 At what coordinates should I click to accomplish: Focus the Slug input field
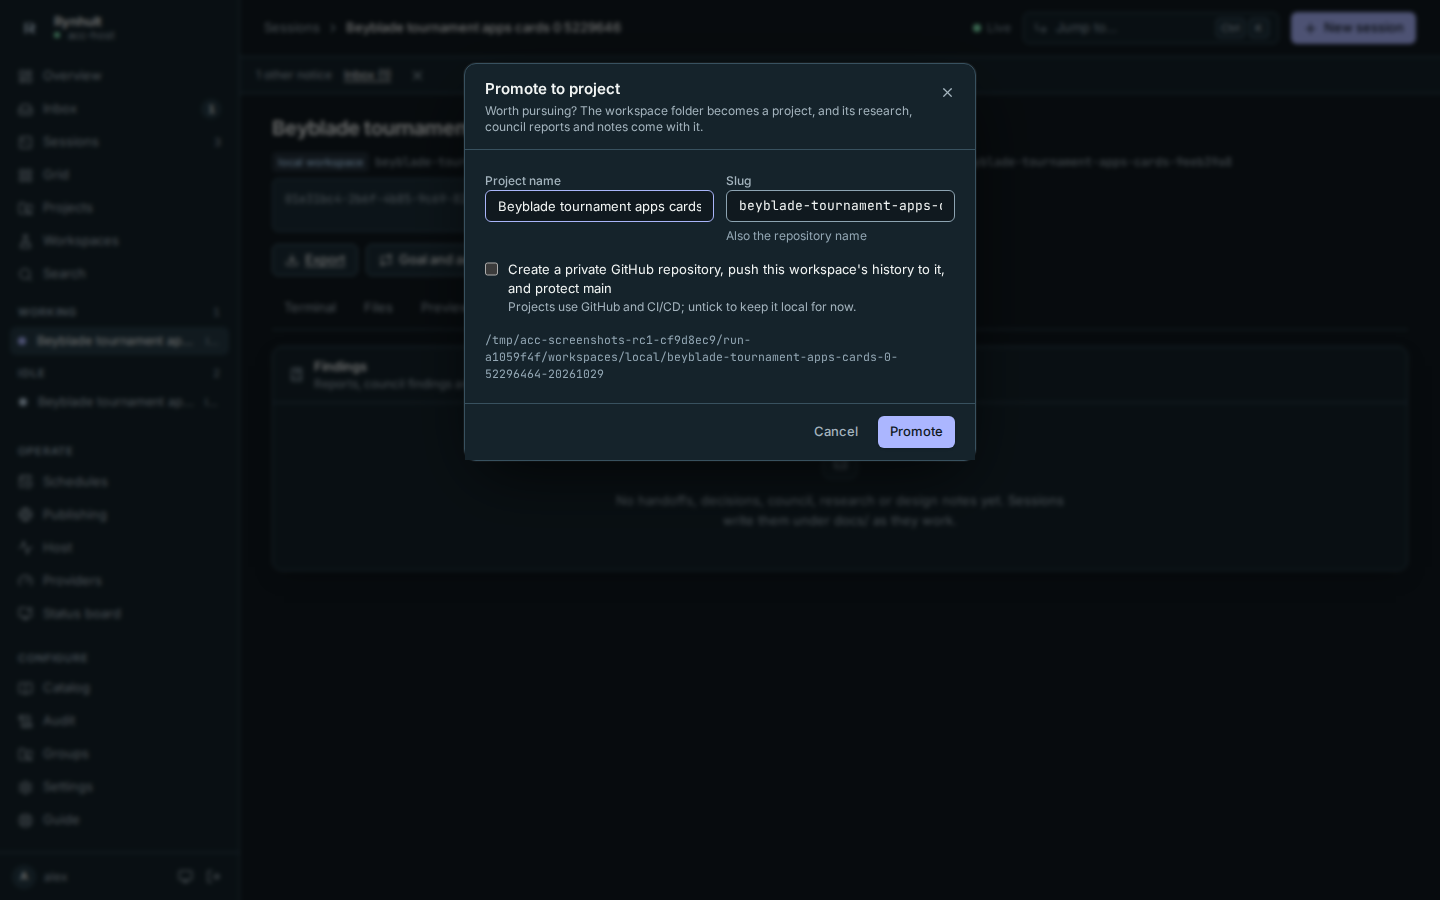pyautogui.click(x=840, y=206)
